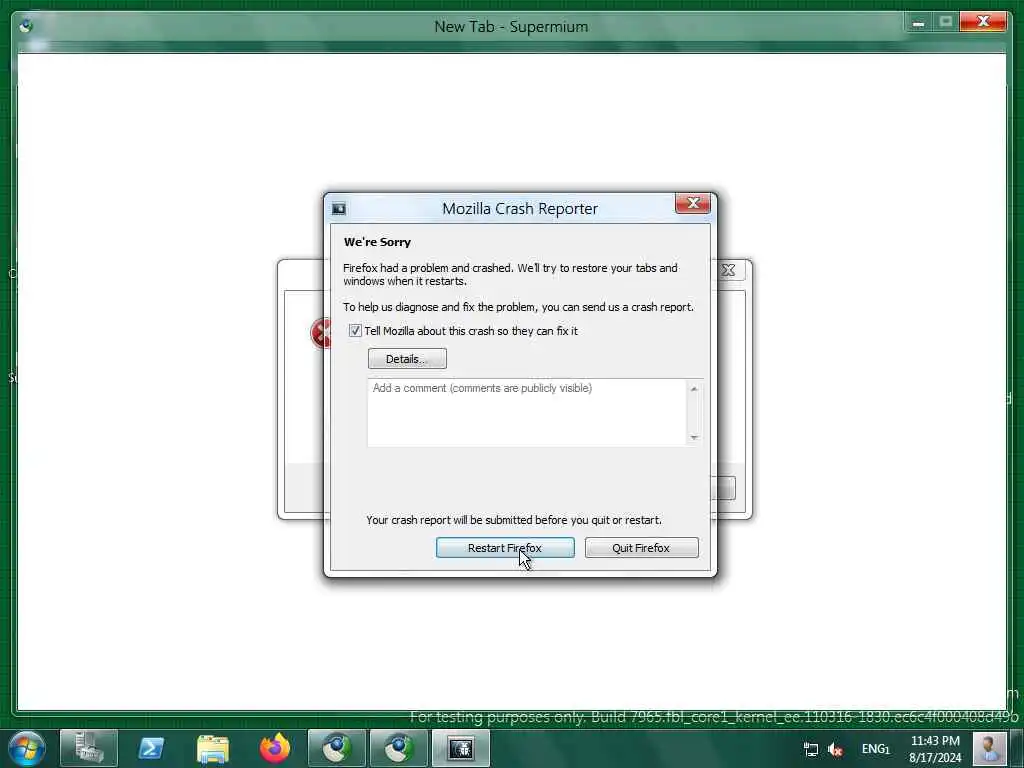Open Server Manager from taskbar
The height and width of the screenshot is (768, 1024).
[89, 748]
